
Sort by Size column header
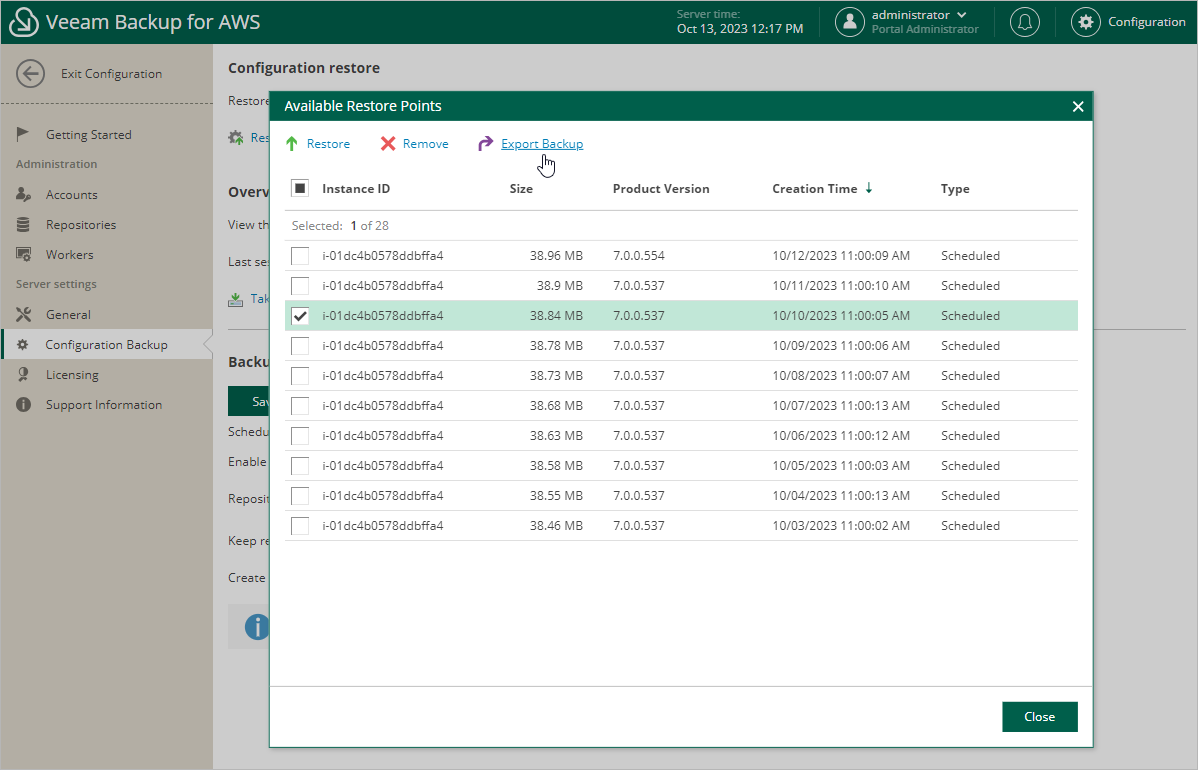521,189
